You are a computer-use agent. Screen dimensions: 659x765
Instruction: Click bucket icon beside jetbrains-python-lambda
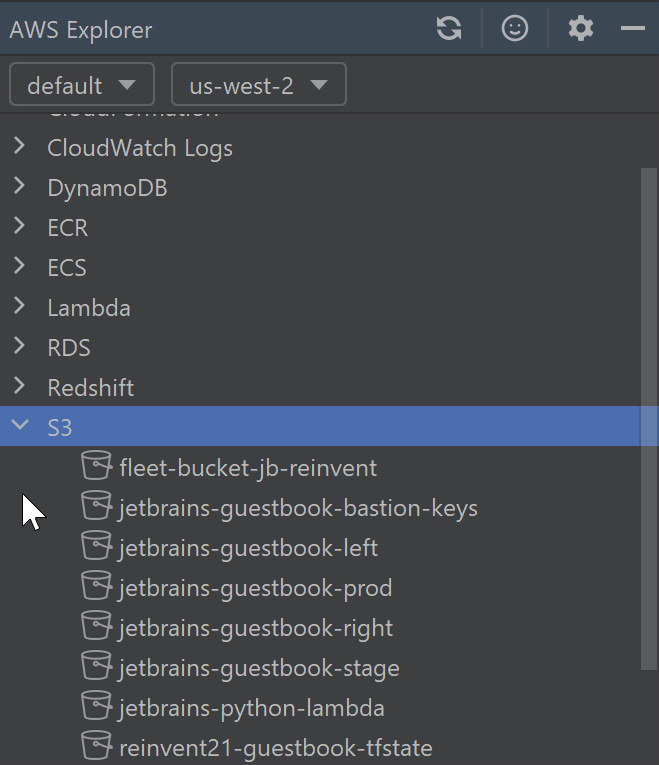click(x=96, y=706)
